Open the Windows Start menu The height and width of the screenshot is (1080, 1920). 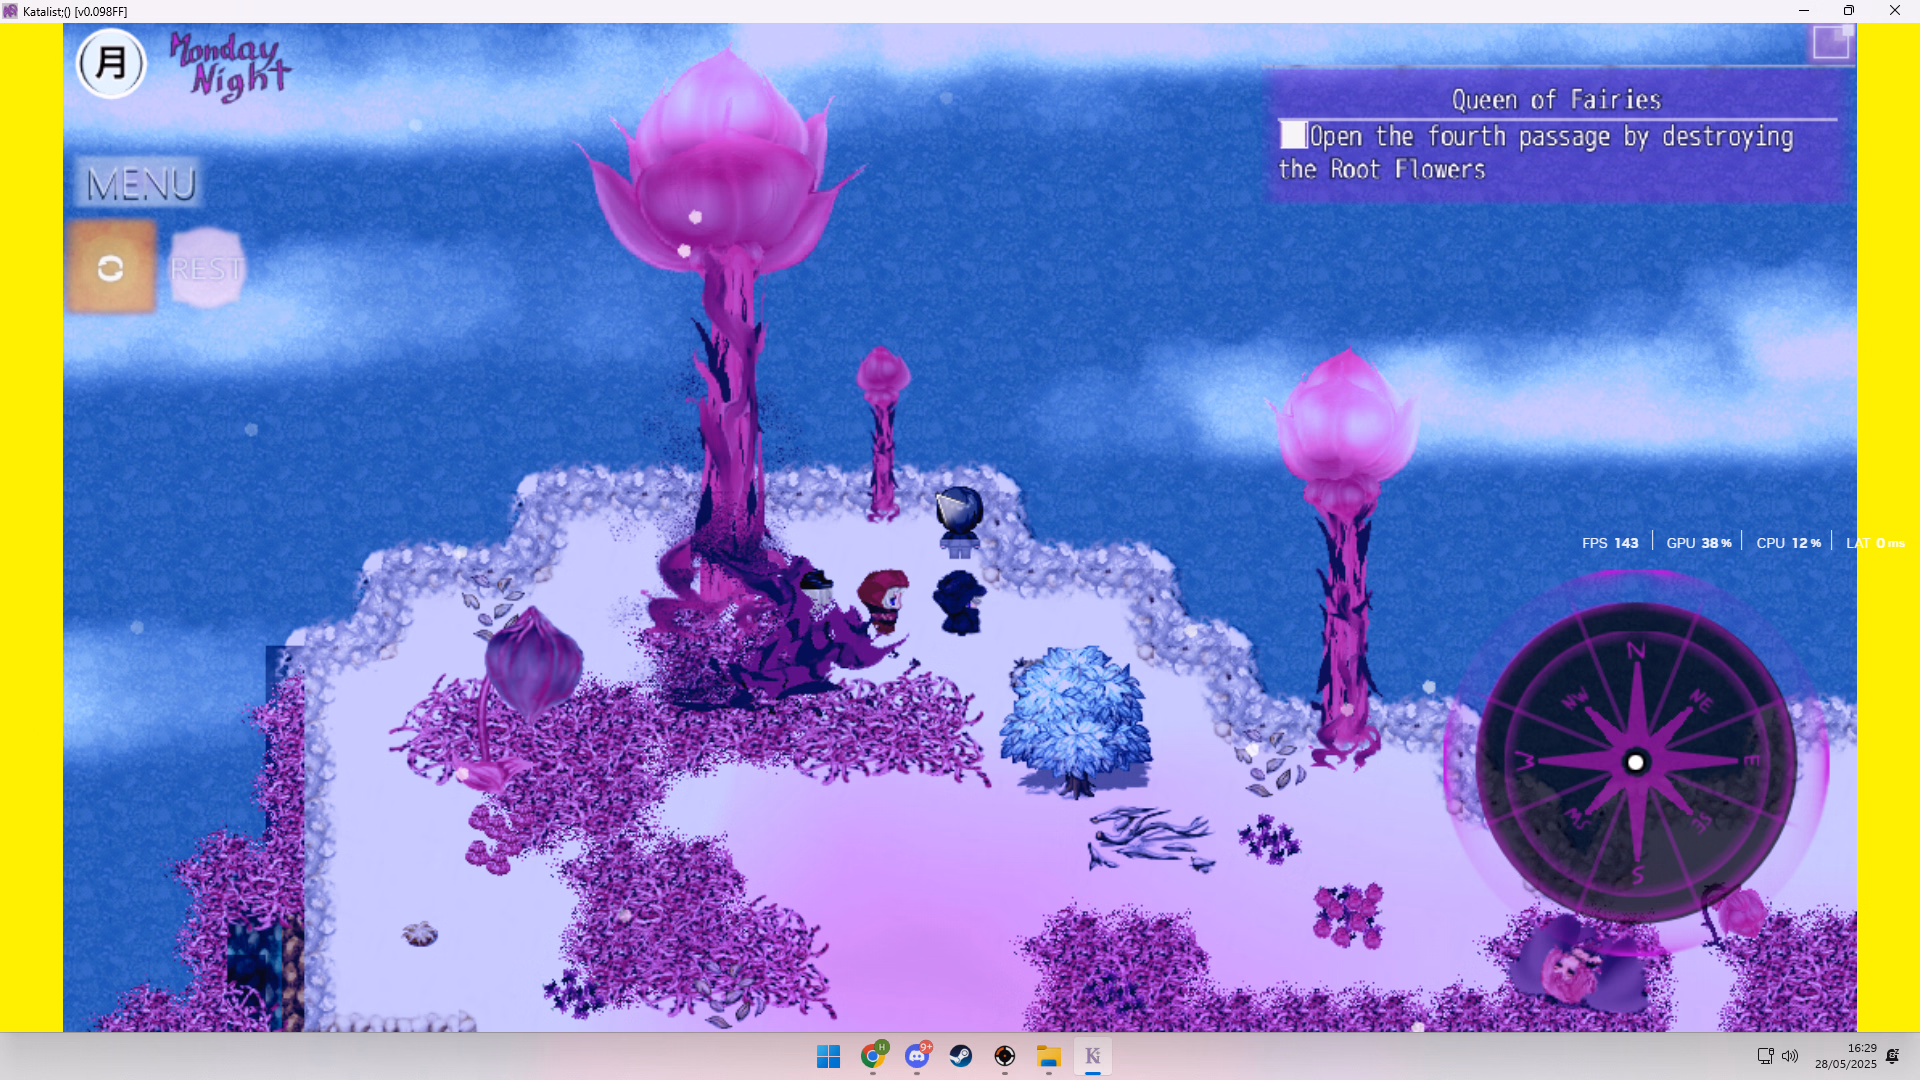[x=828, y=1056]
